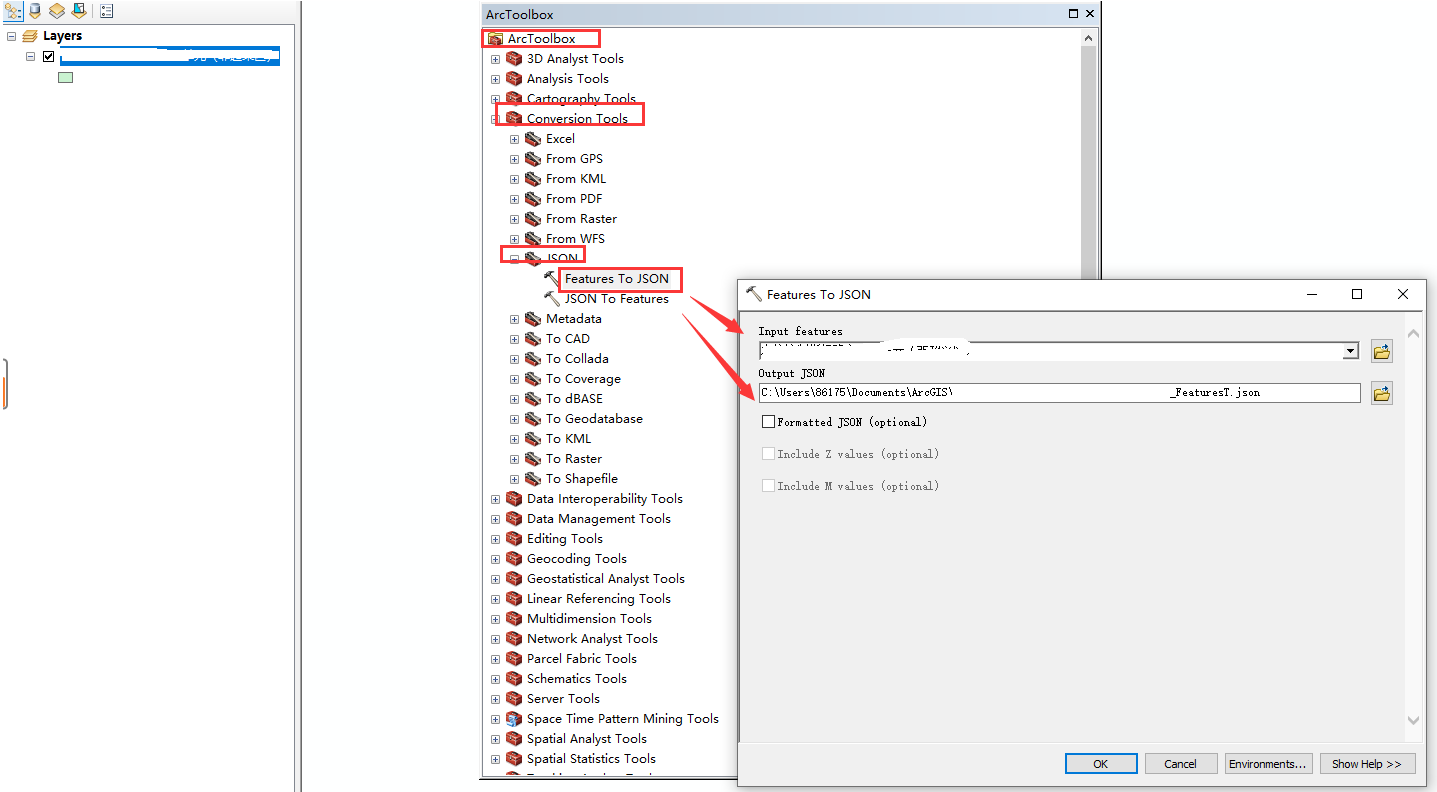Expand the Server Tools toolbox
Screen dimensions: 1437x792
tap(495, 699)
